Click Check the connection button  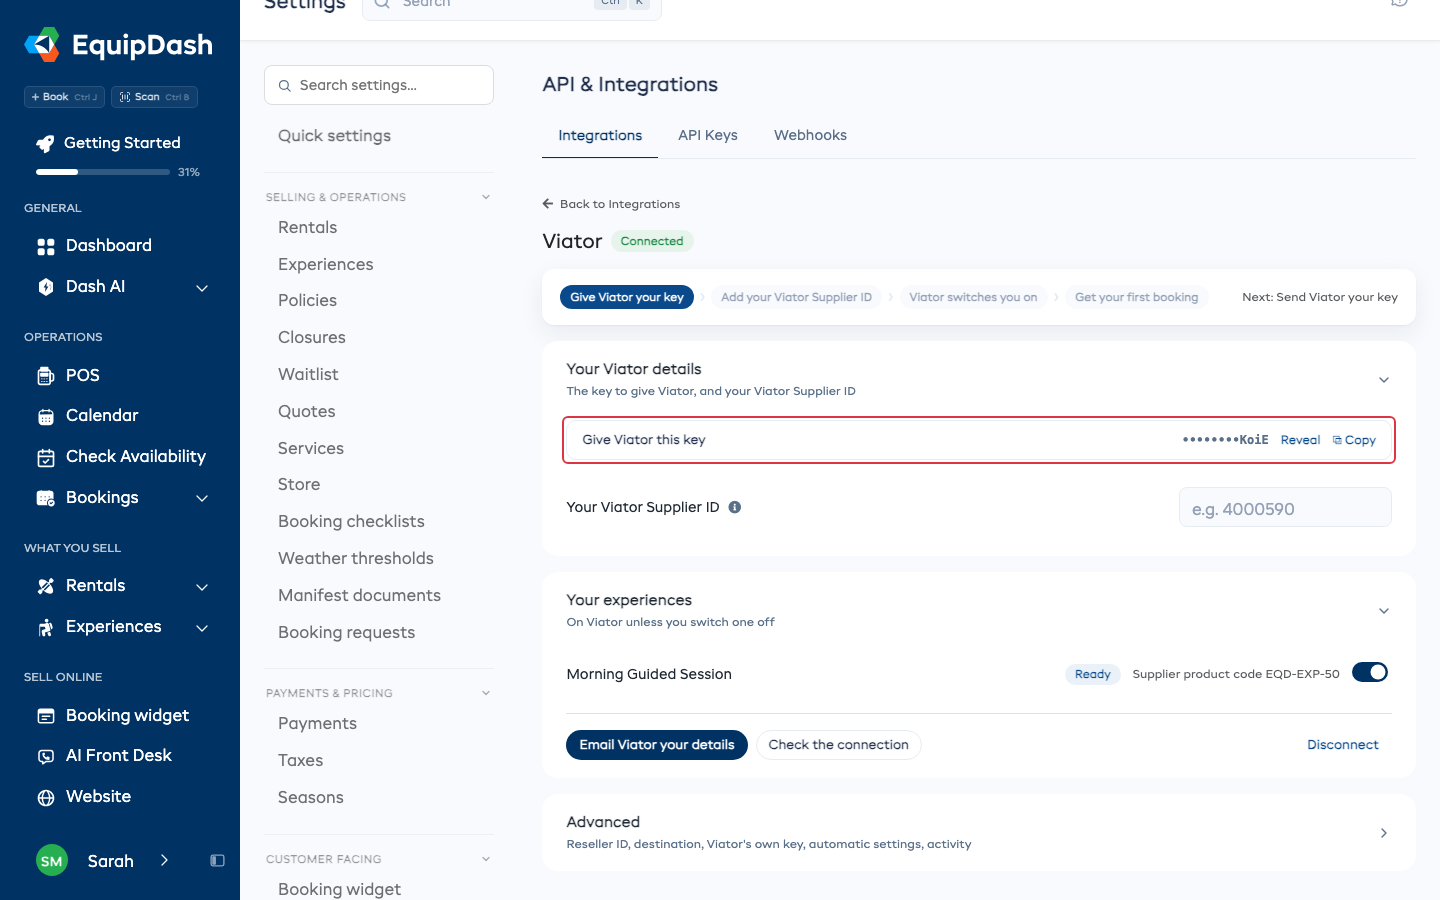point(839,745)
